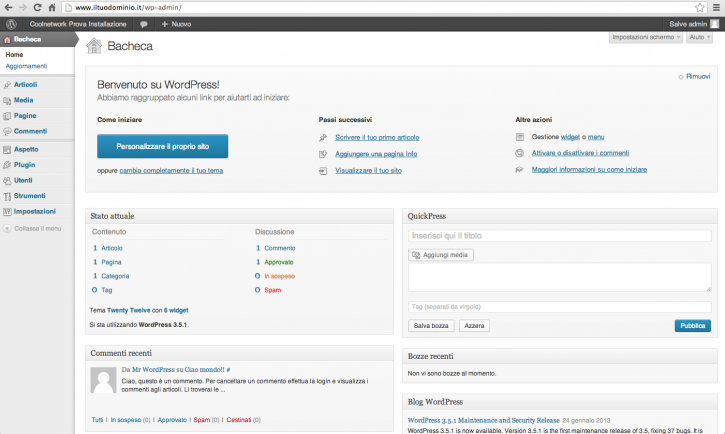Click In sospeso in Discussione column
This screenshot has height=434, width=725.
click(x=279, y=276)
